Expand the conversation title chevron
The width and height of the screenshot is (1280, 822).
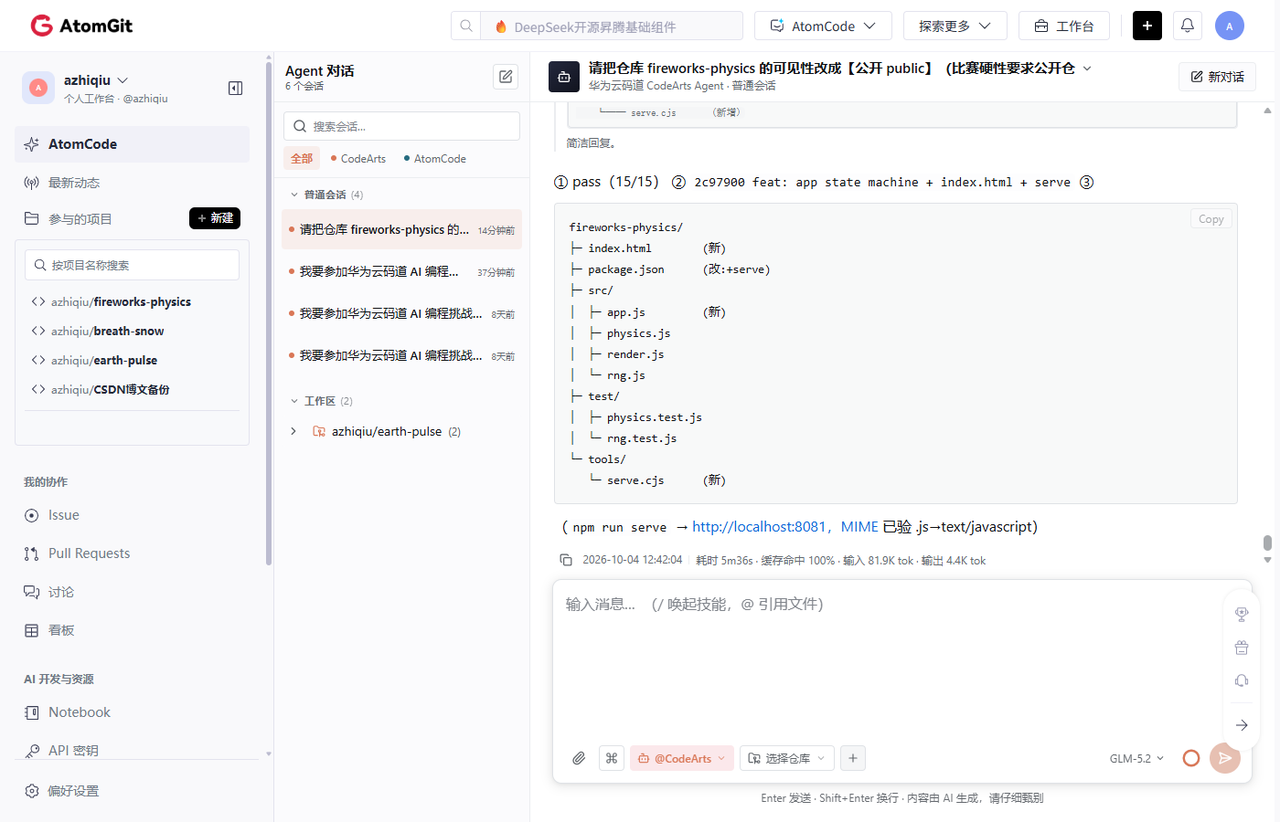point(1088,68)
